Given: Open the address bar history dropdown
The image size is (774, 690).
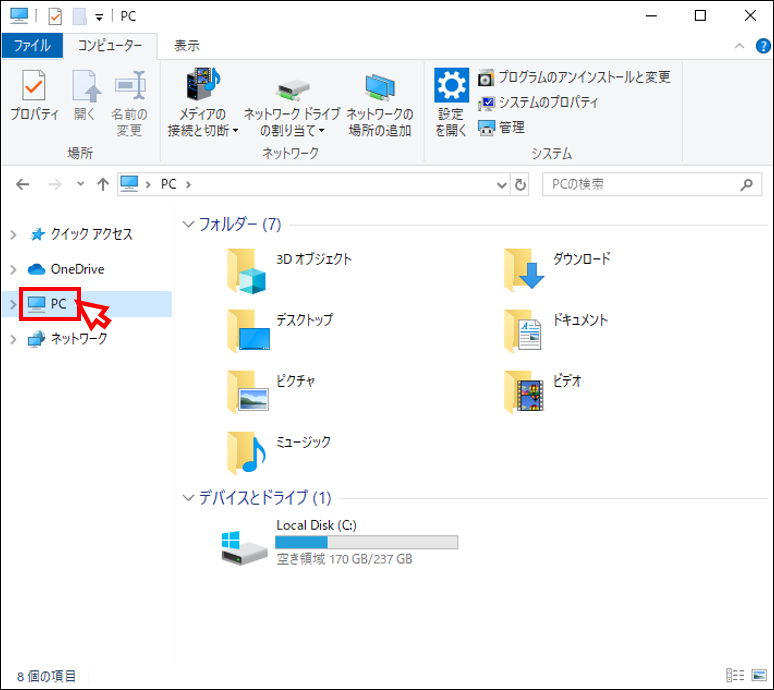Looking at the screenshot, I should coord(502,185).
